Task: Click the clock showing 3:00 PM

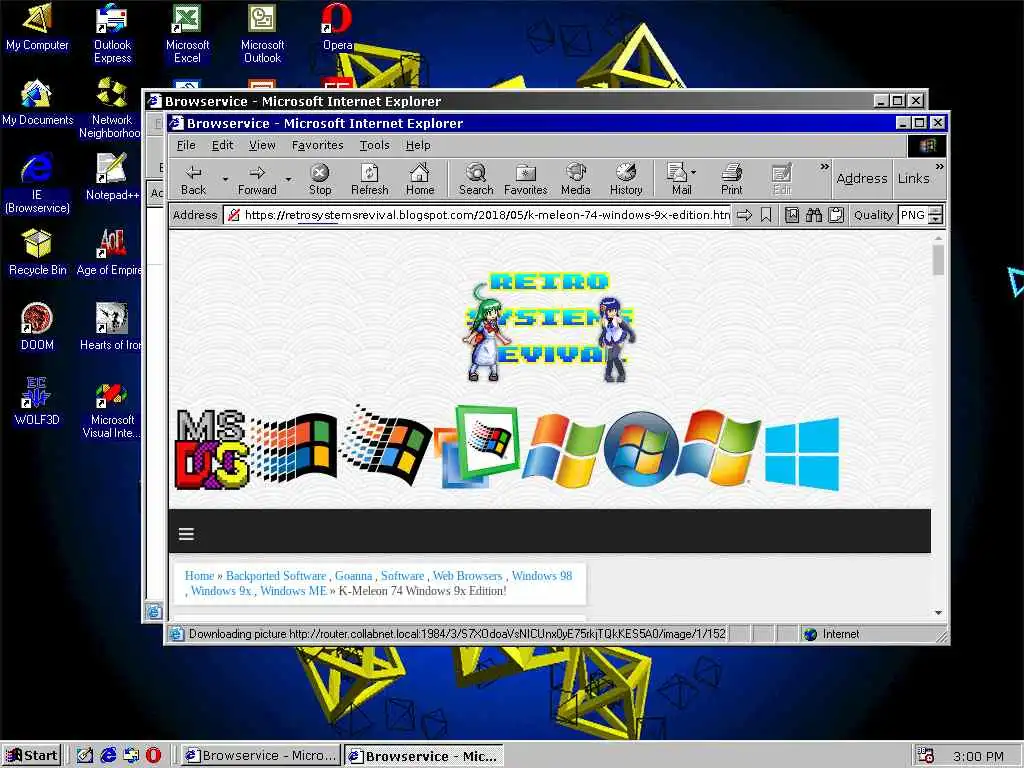Action: pos(978,756)
